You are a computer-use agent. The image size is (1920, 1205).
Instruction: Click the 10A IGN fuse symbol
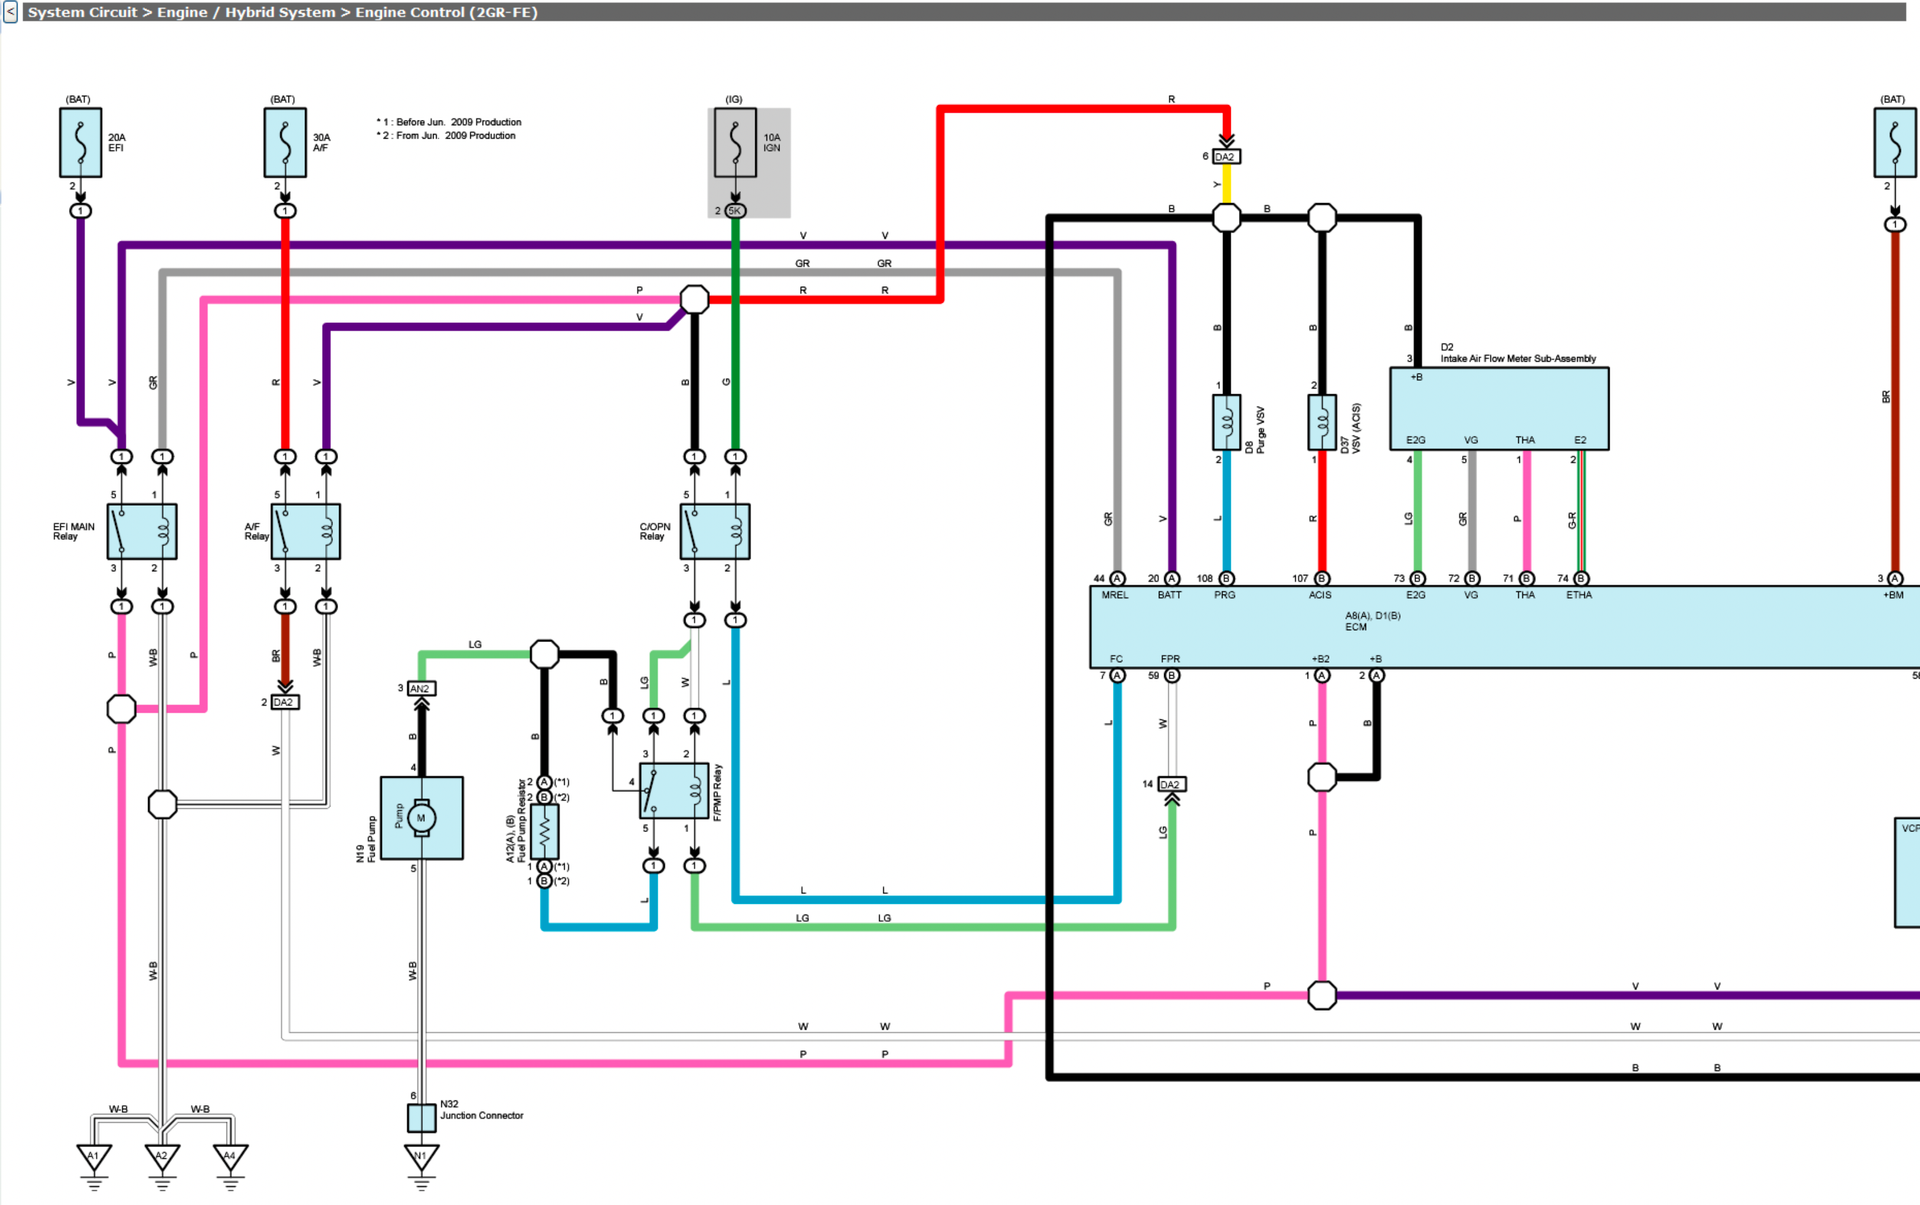(x=735, y=143)
